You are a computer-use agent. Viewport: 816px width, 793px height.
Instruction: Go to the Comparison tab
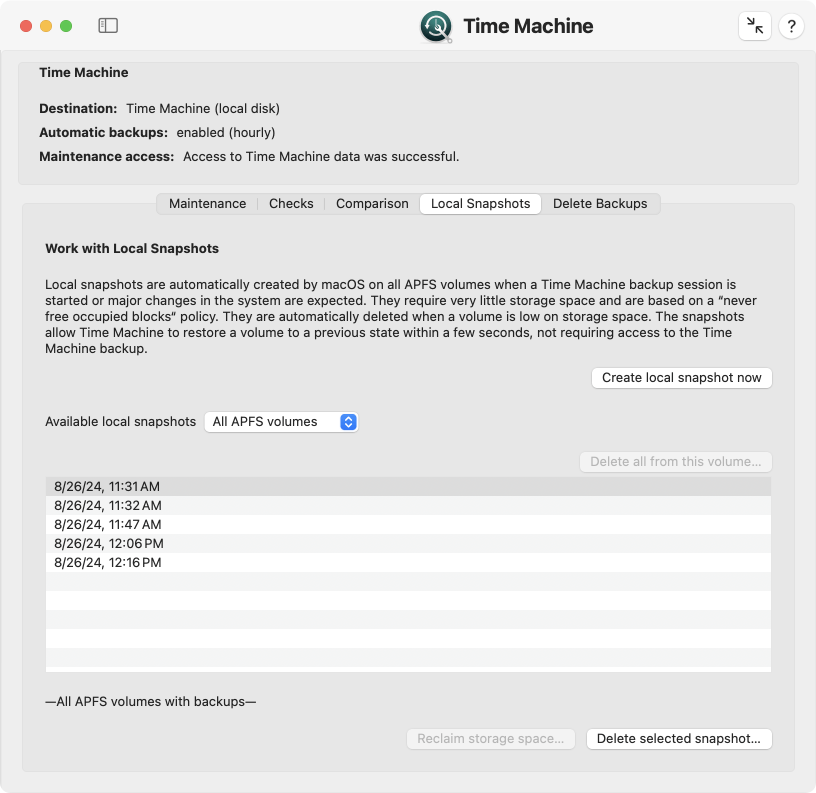coord(372,203)
